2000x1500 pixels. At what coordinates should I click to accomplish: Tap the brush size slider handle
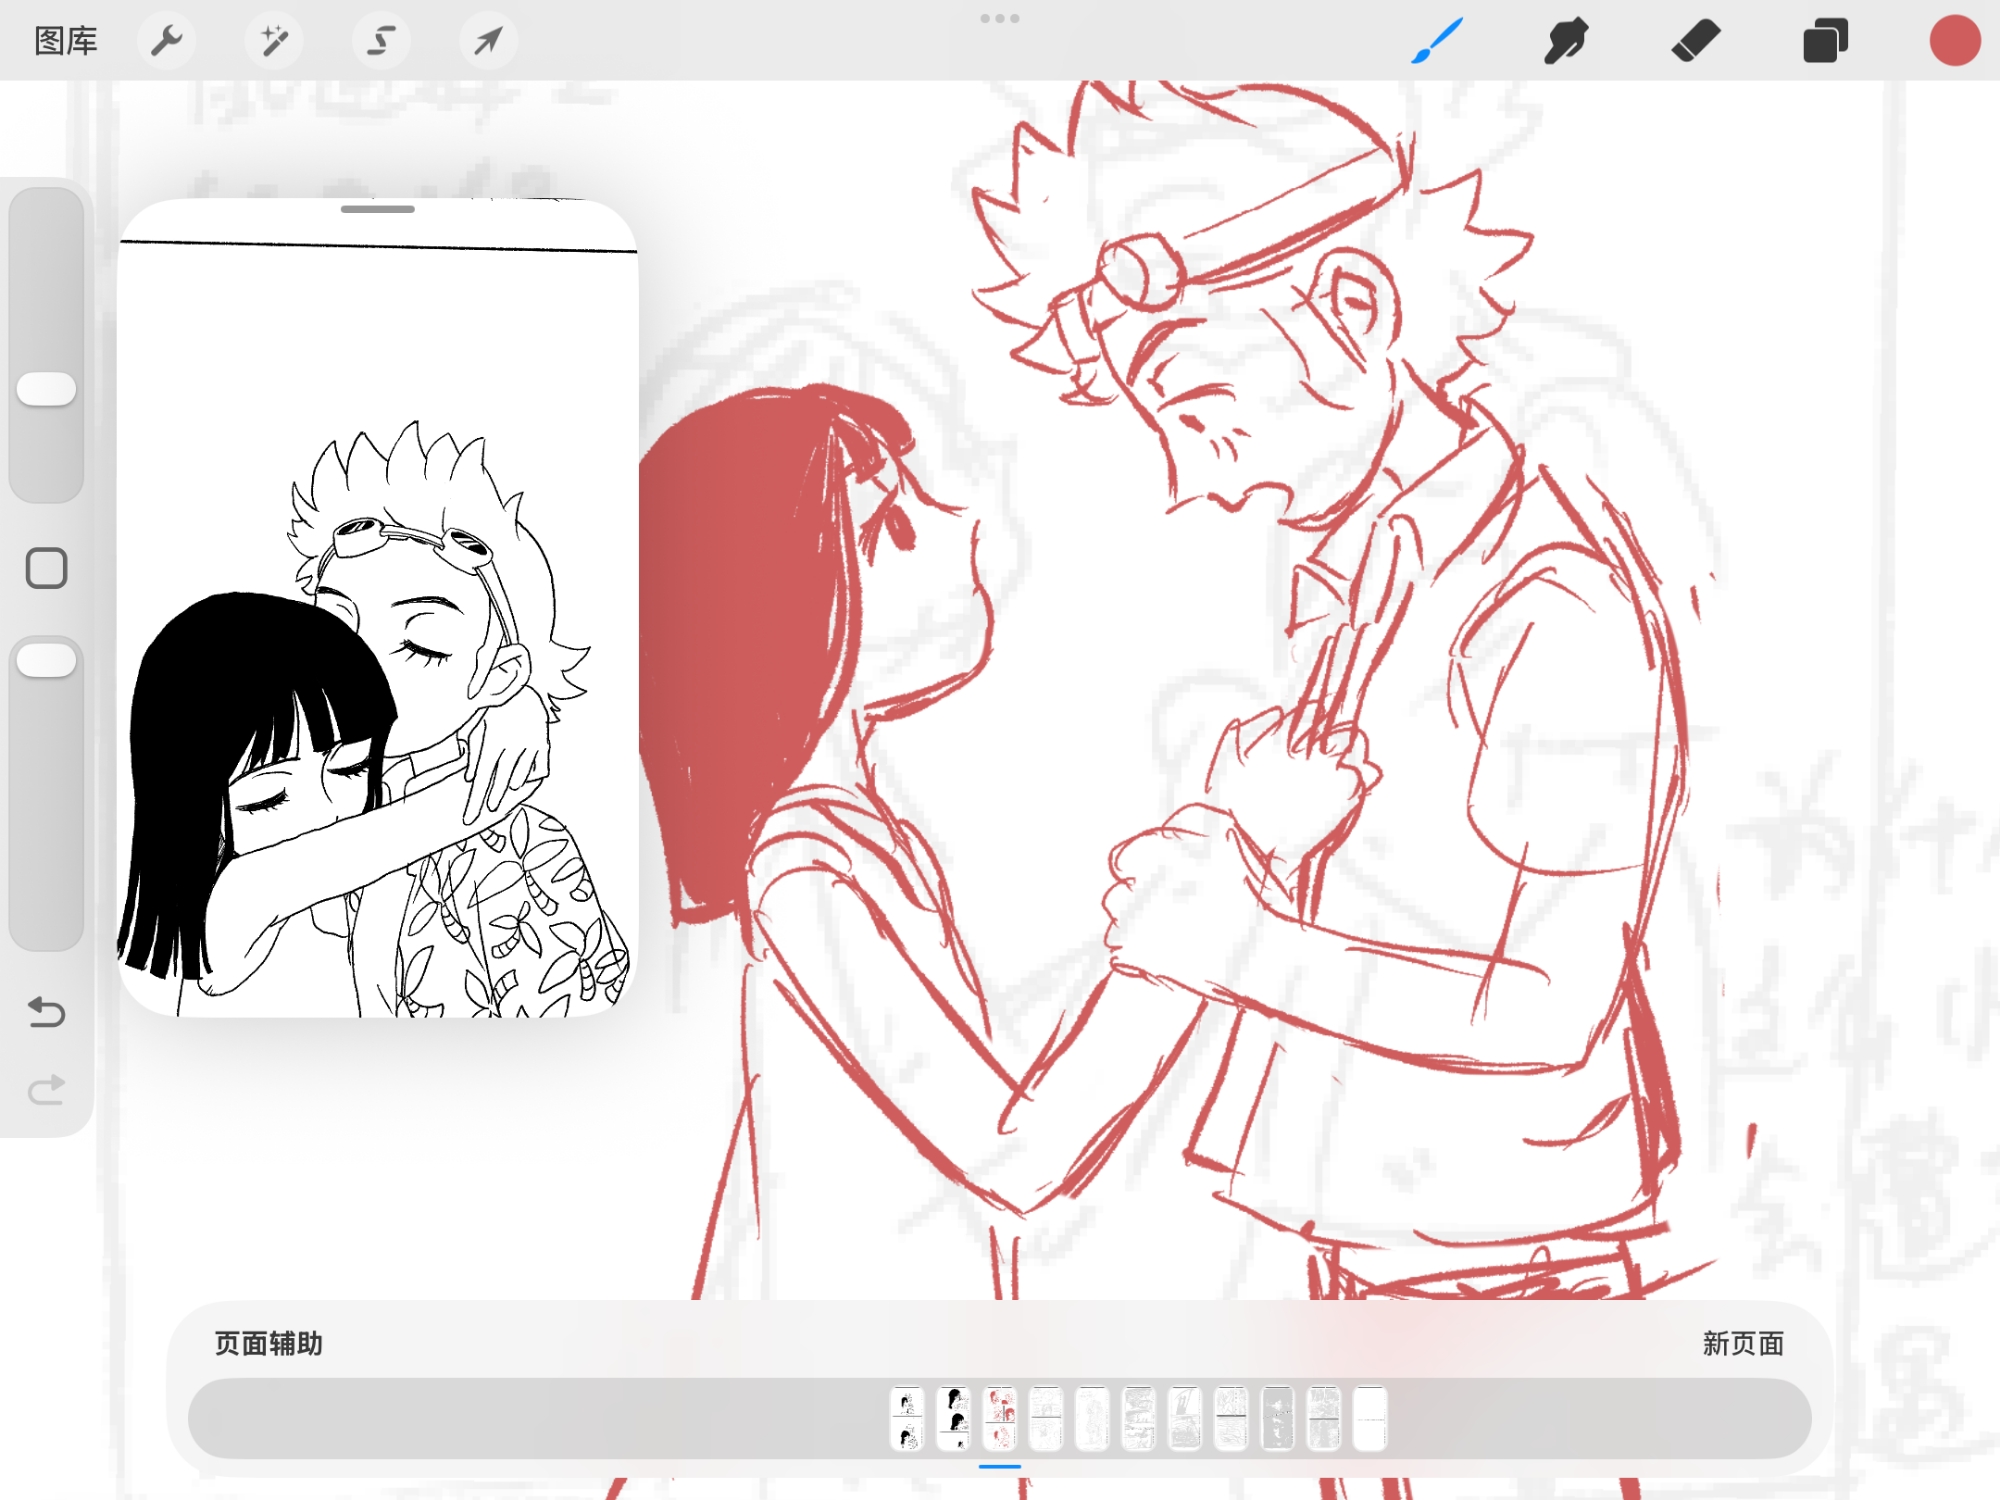[x=47, y=389]
